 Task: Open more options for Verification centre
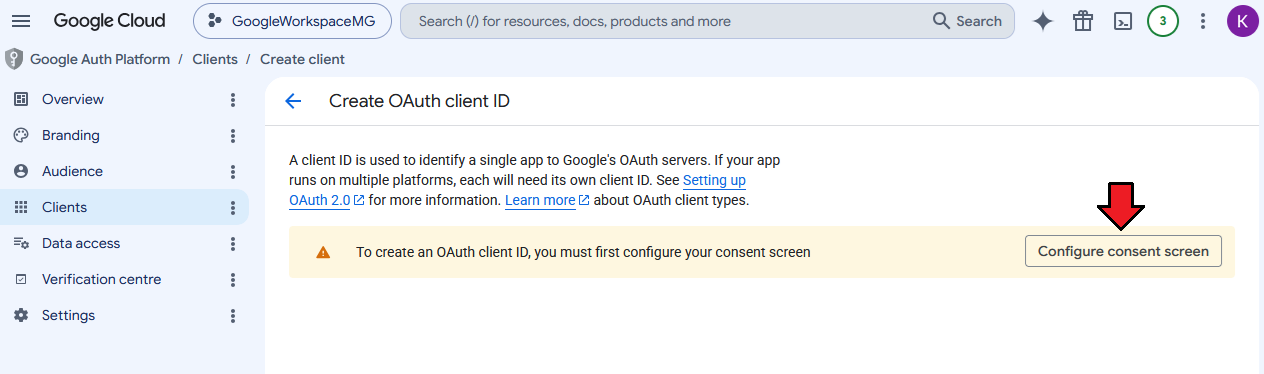233,279
